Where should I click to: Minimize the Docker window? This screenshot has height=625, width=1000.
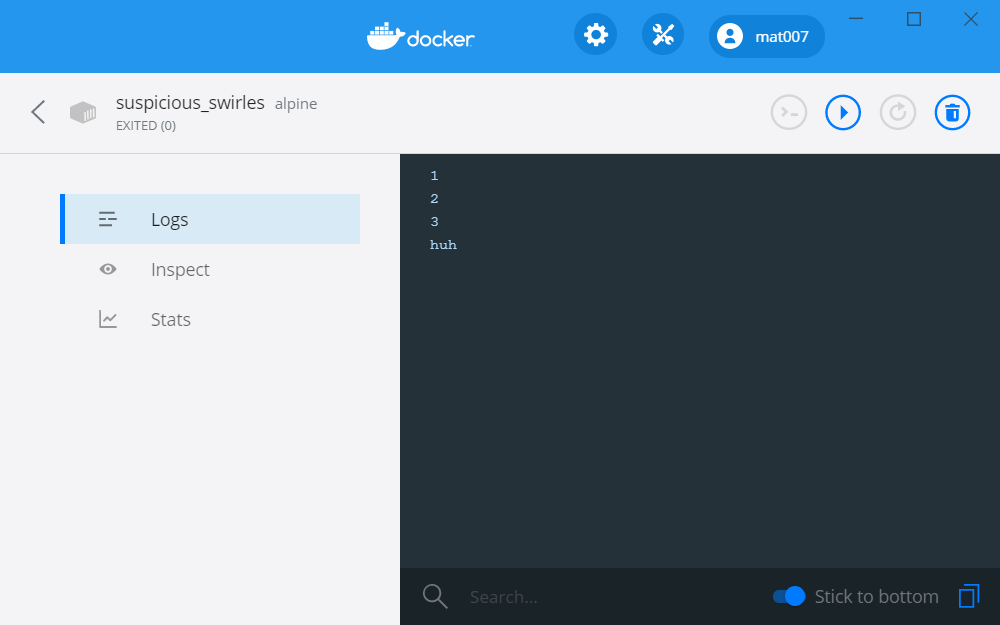tap(856, 18)
